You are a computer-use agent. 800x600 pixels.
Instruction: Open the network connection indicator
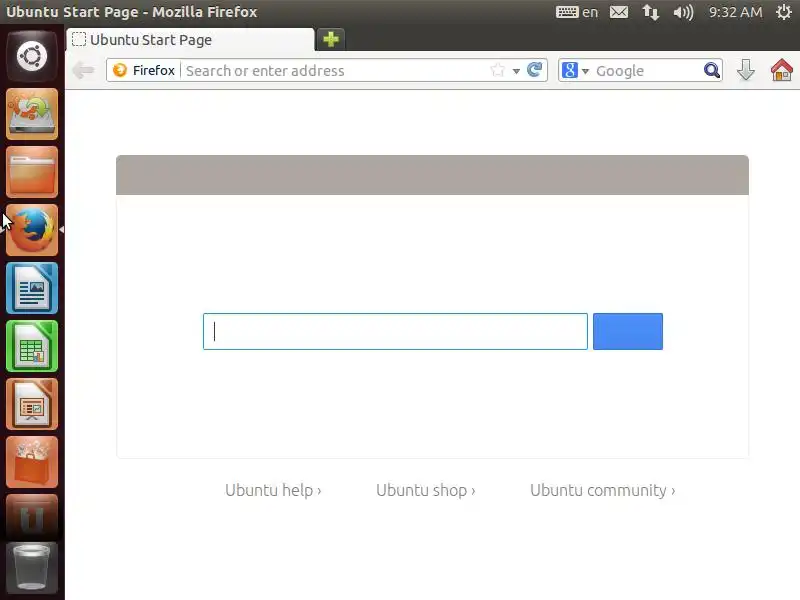pos(651,12)
